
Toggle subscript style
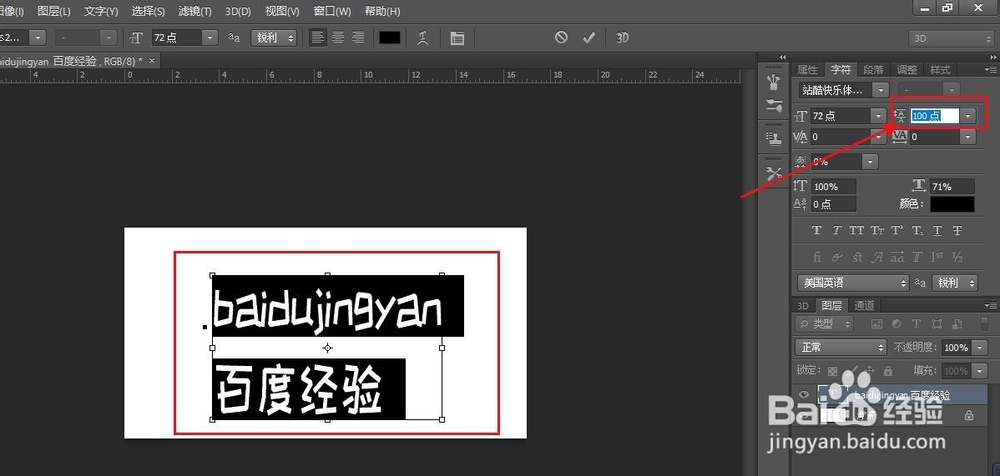(917, 230)
